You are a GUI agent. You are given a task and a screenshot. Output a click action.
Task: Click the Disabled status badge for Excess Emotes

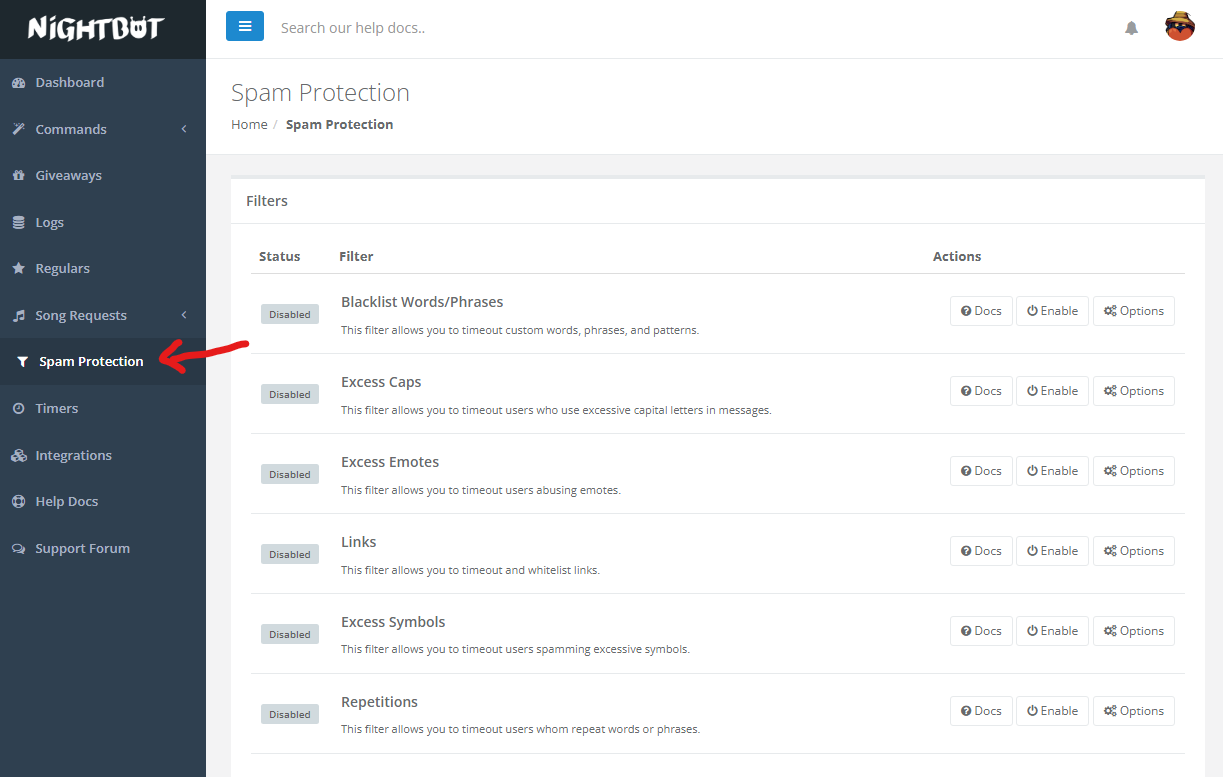290,475
